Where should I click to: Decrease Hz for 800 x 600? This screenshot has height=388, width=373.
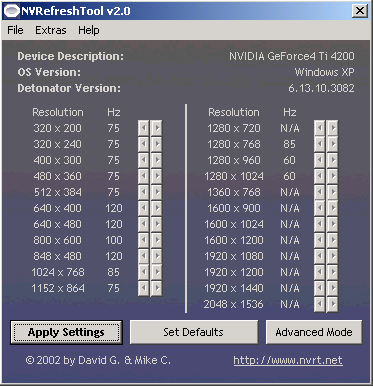[x=144, y=240]
